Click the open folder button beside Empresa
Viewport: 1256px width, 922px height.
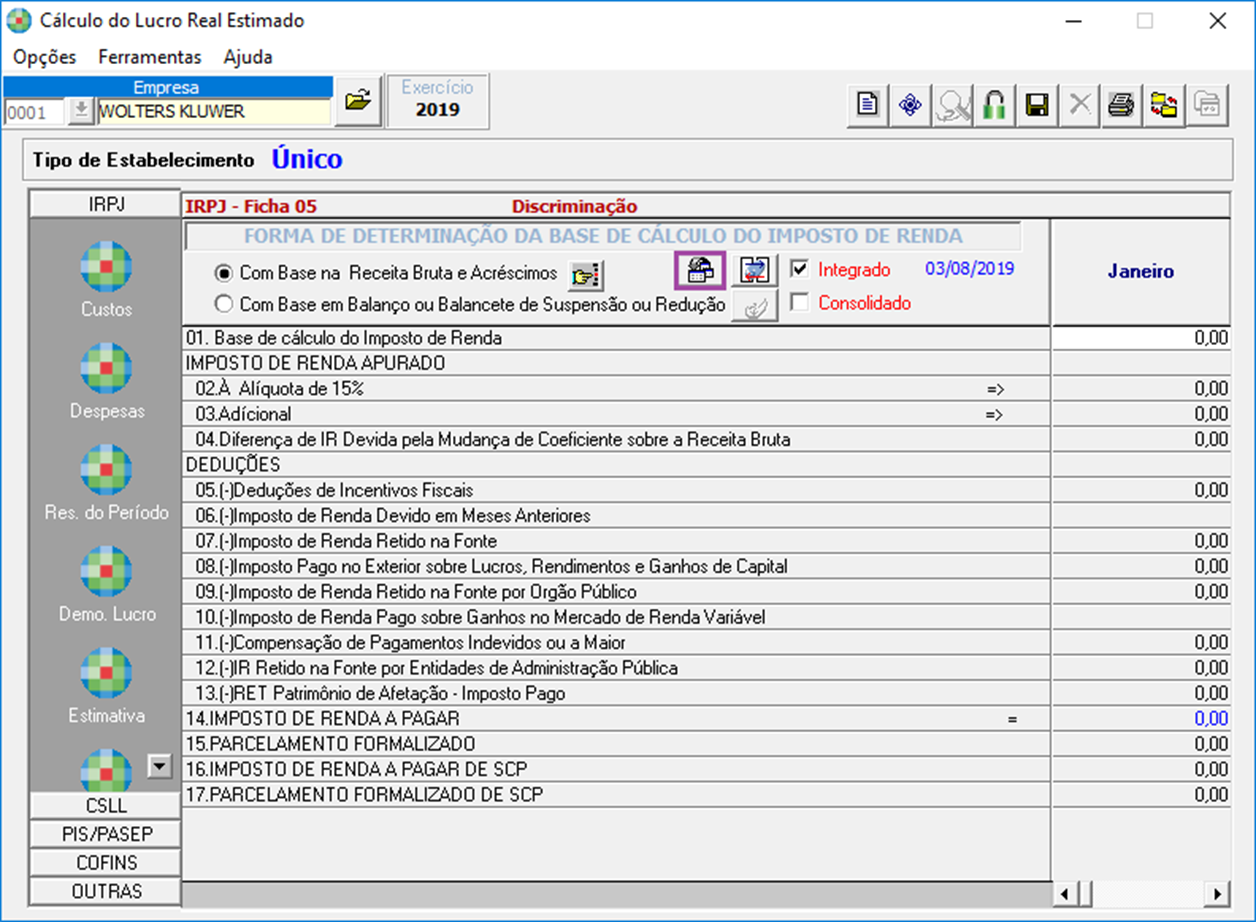tap(358, 101)
